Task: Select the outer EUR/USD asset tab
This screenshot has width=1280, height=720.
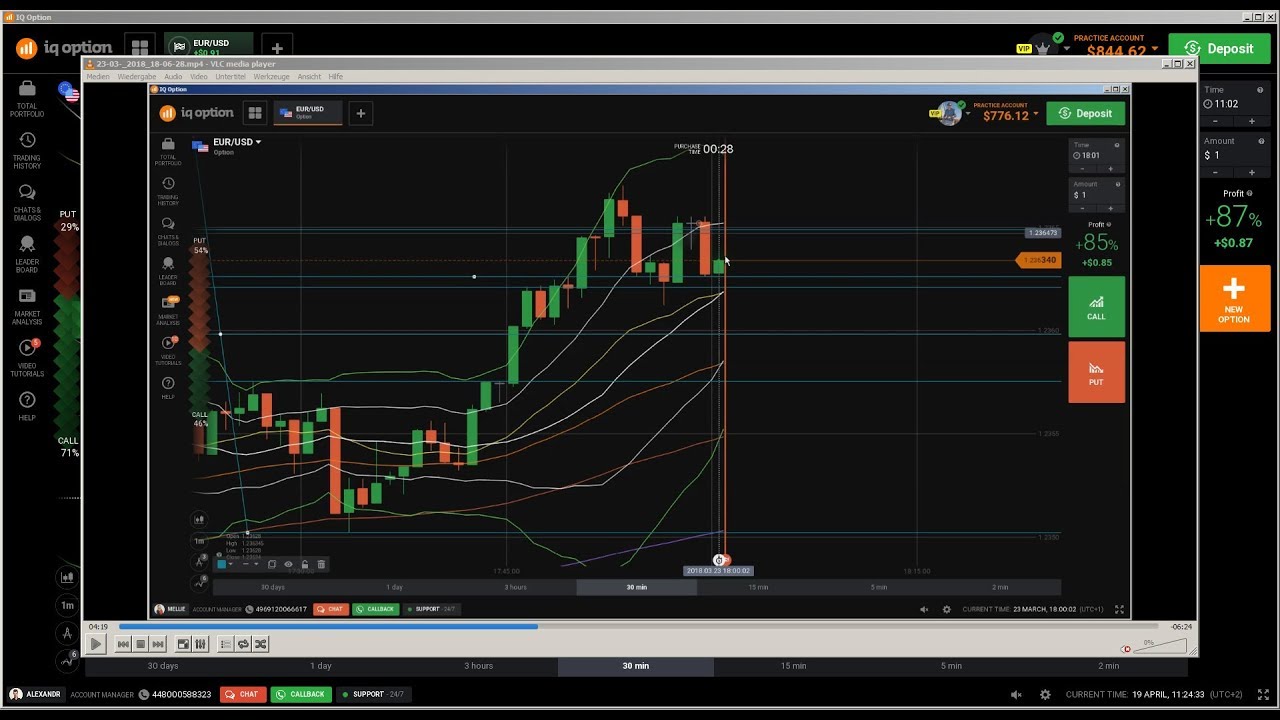Action: 208,46
